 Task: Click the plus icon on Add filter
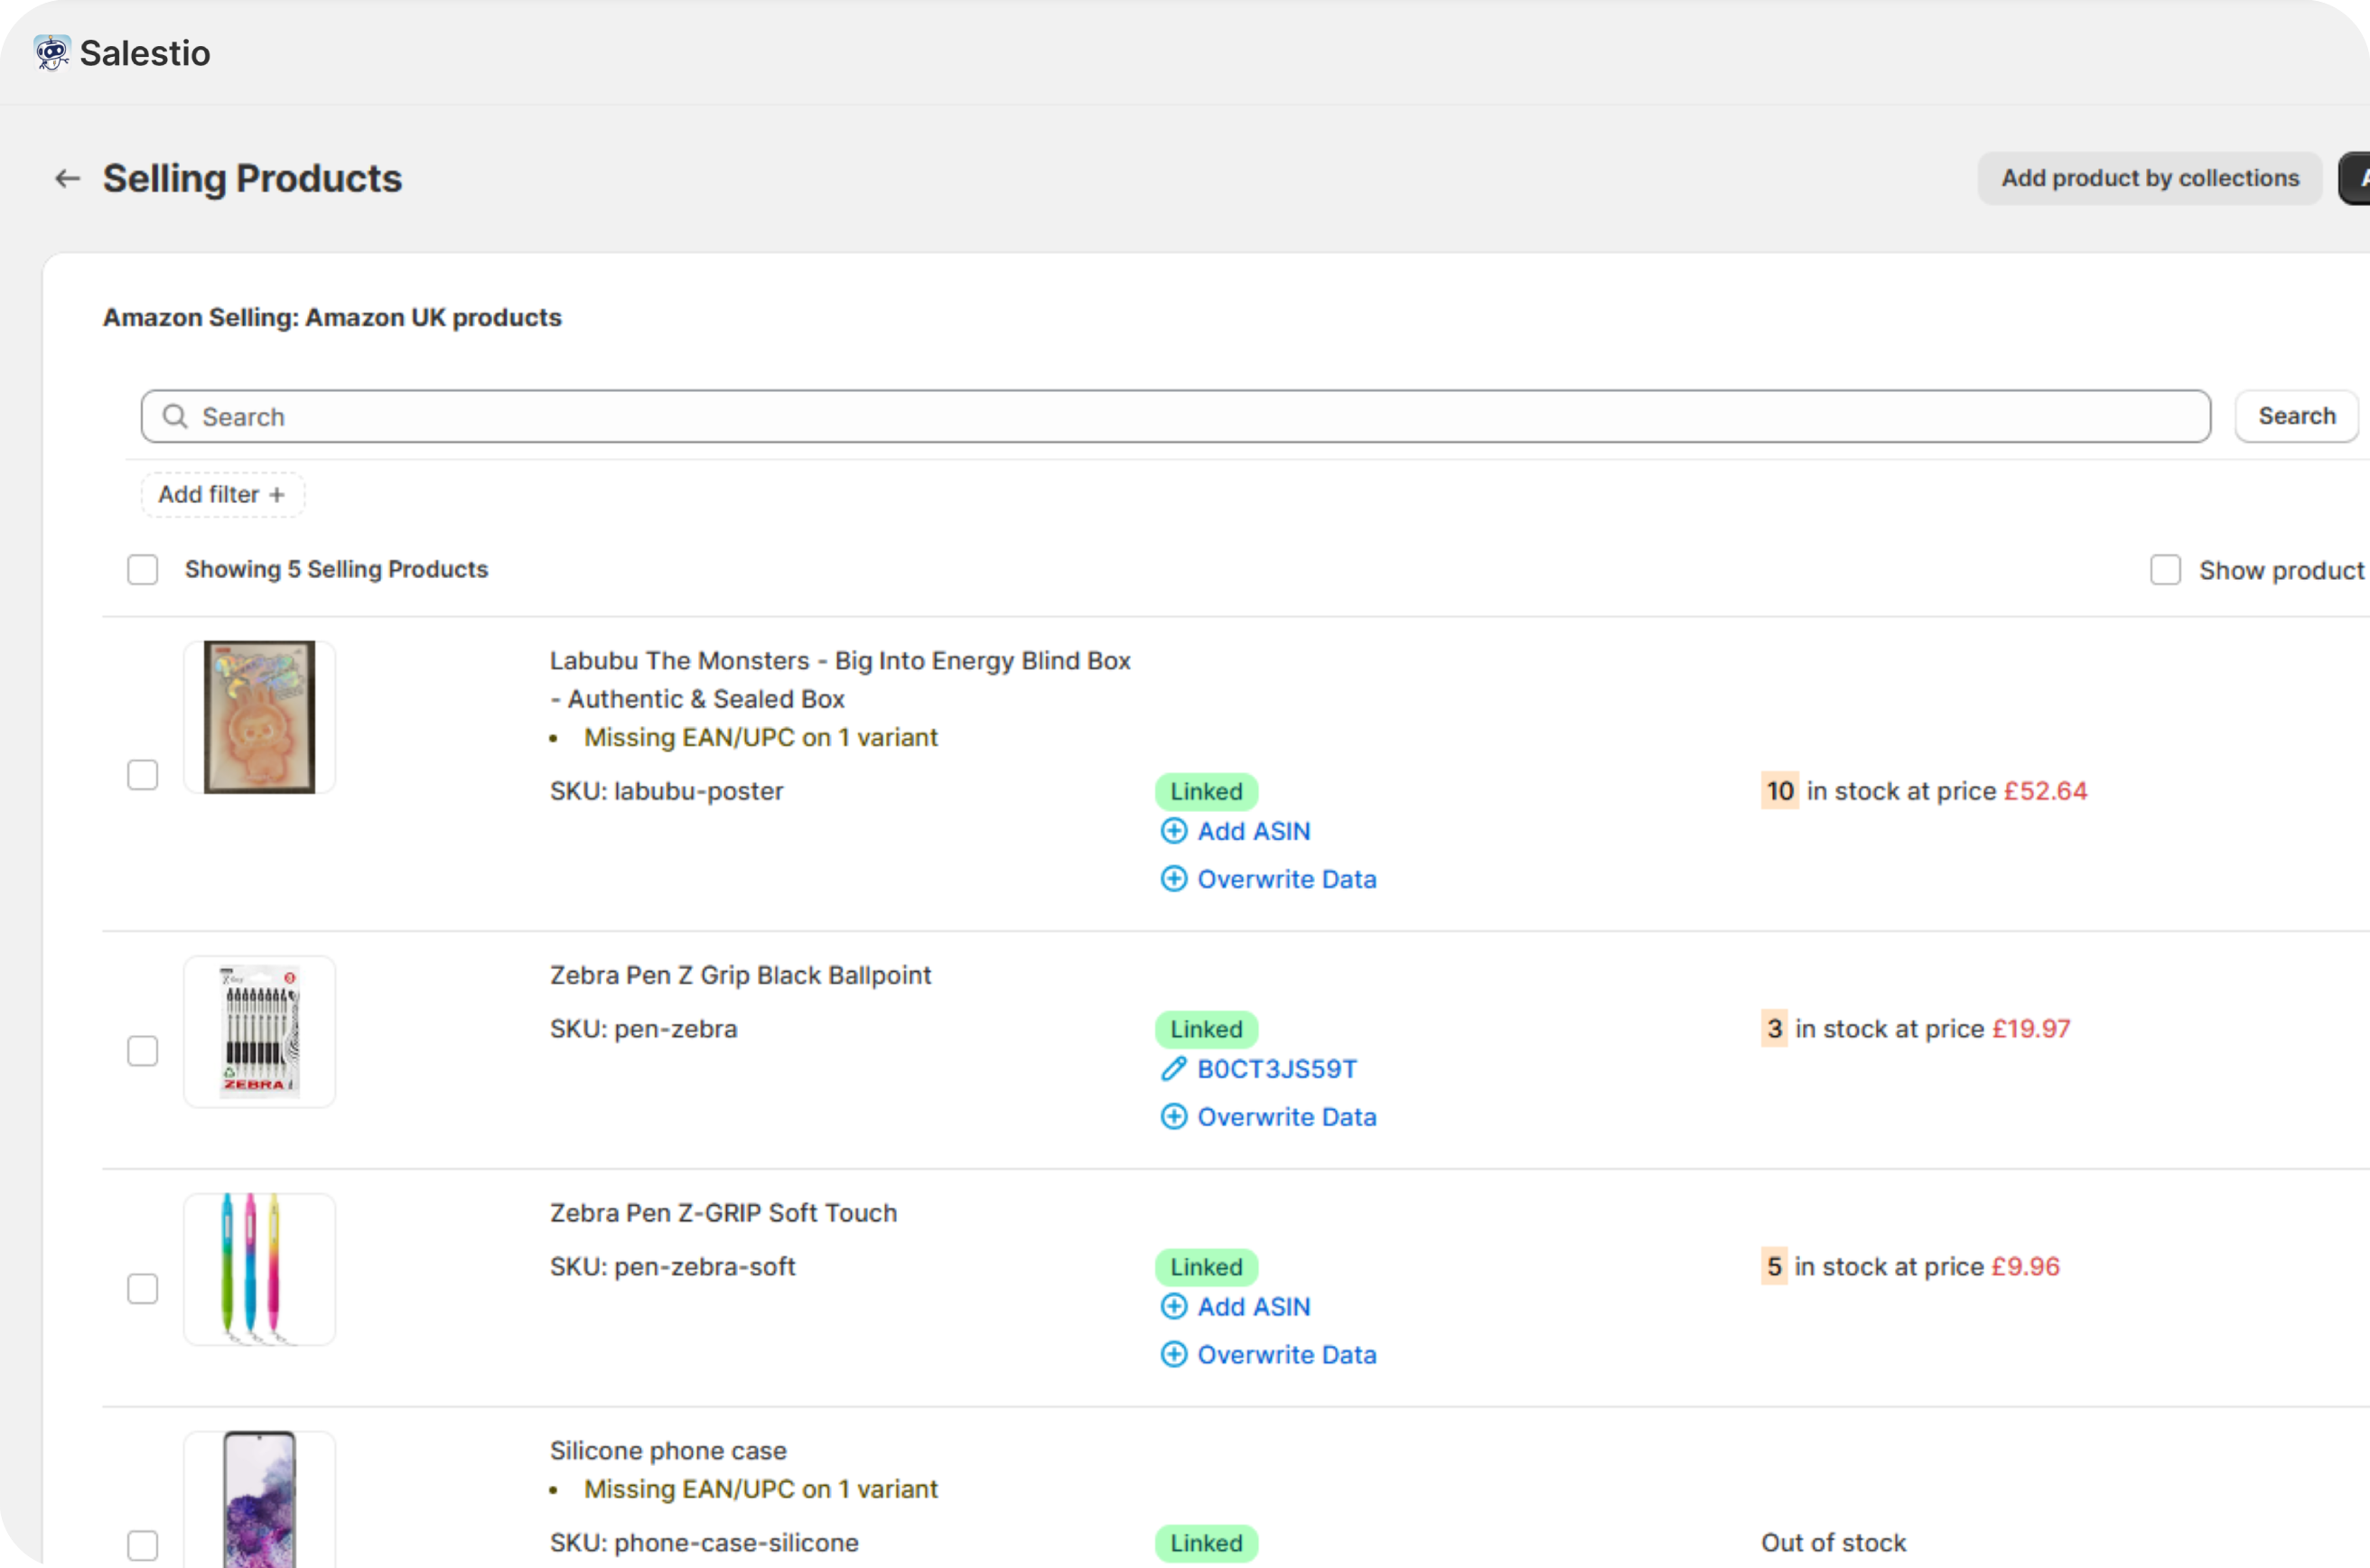(x=277, y=495)
